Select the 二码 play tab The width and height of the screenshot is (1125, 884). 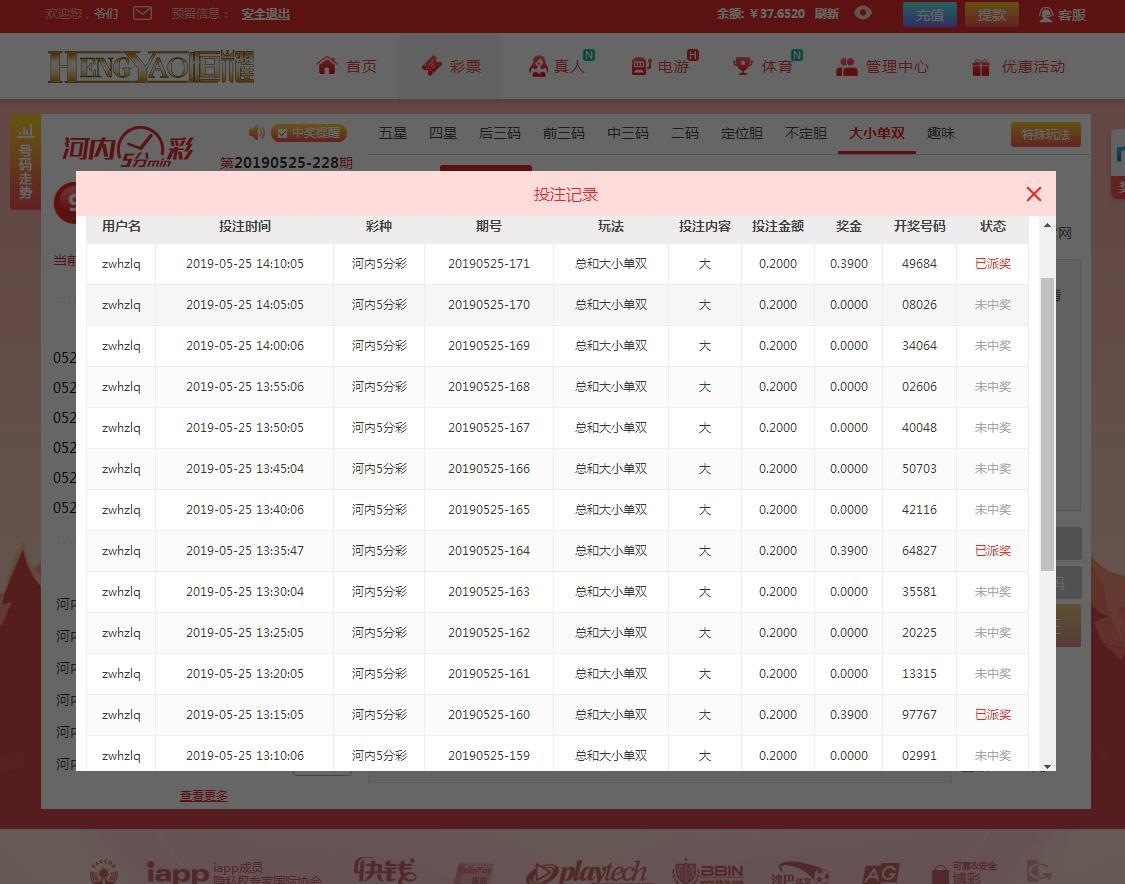(x=684, y=133)
